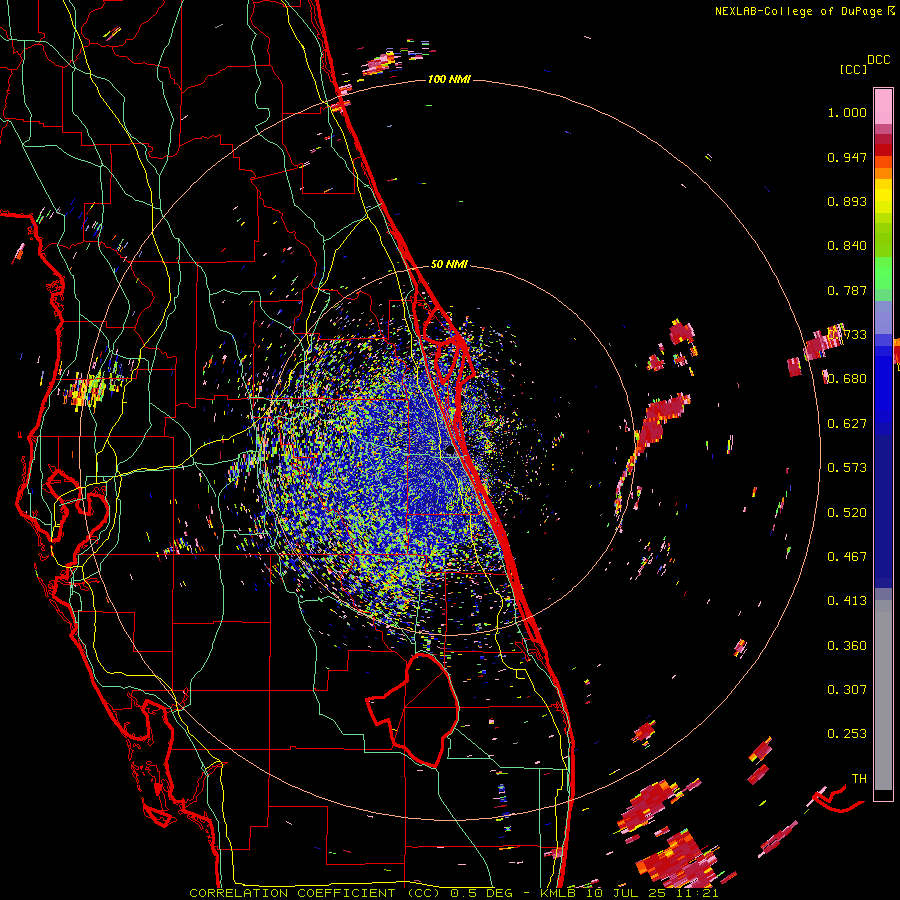Click the "DCC" label above the scale

879,59
